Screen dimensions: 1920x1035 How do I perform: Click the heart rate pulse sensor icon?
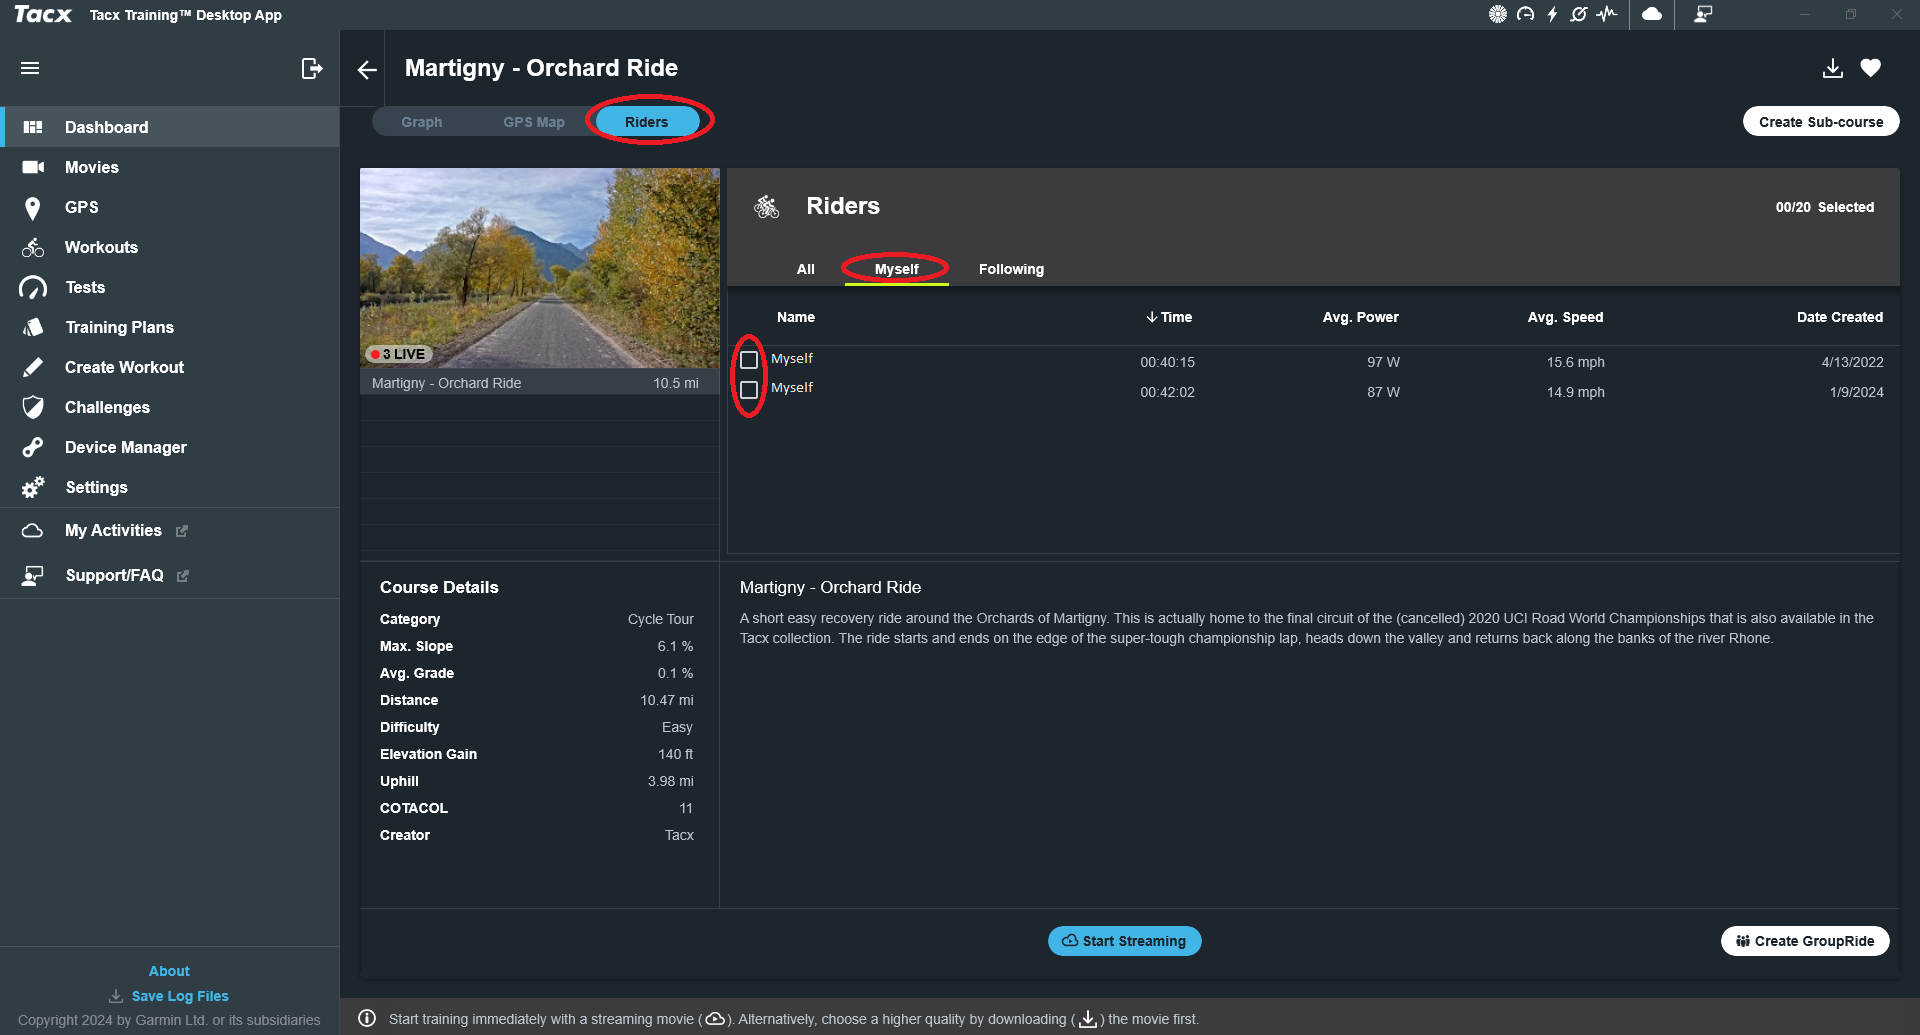coord(1607,14)
